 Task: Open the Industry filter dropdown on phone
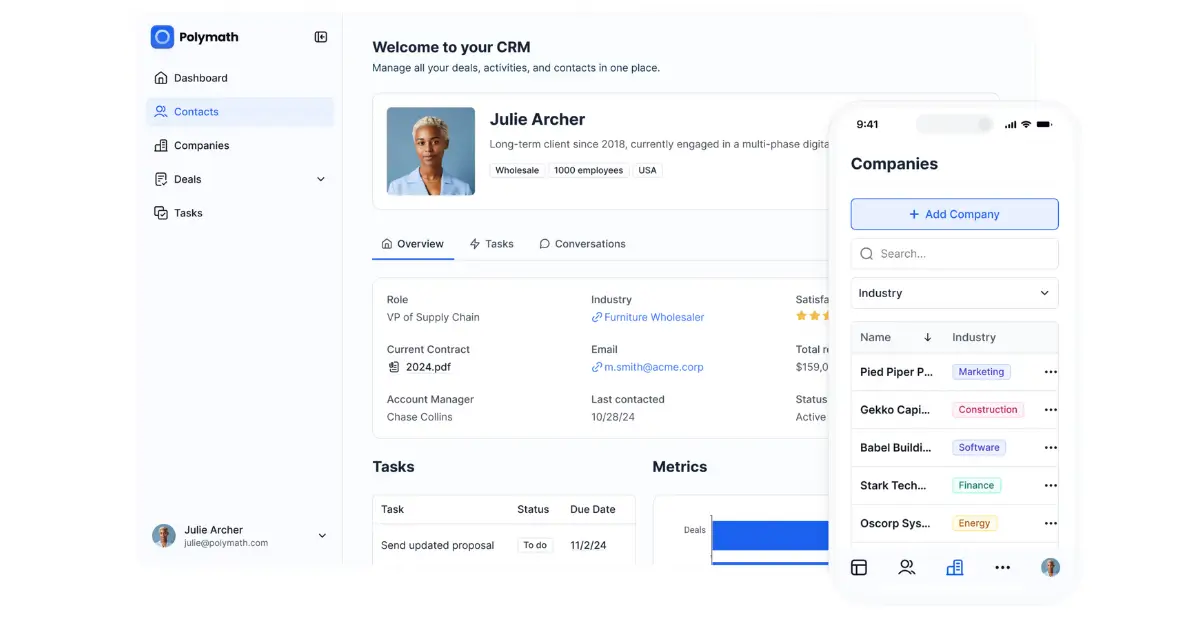[953, 293]
